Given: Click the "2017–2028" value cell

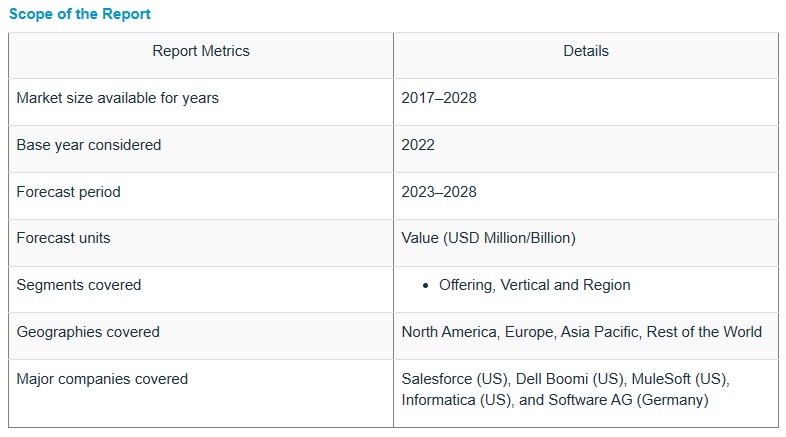Looking at the screenshot, I should (439, 98).
